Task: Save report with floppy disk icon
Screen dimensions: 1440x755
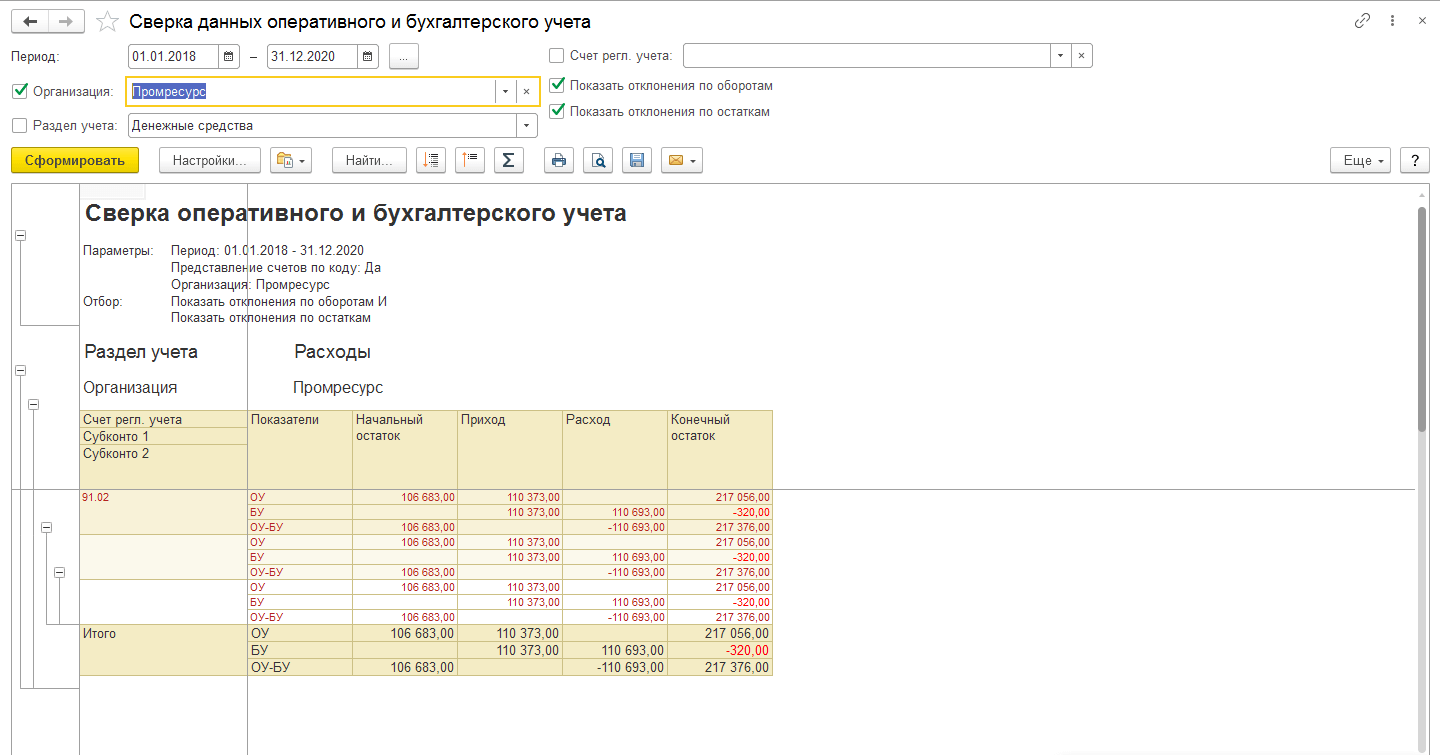Action: [x=637, y=161]
